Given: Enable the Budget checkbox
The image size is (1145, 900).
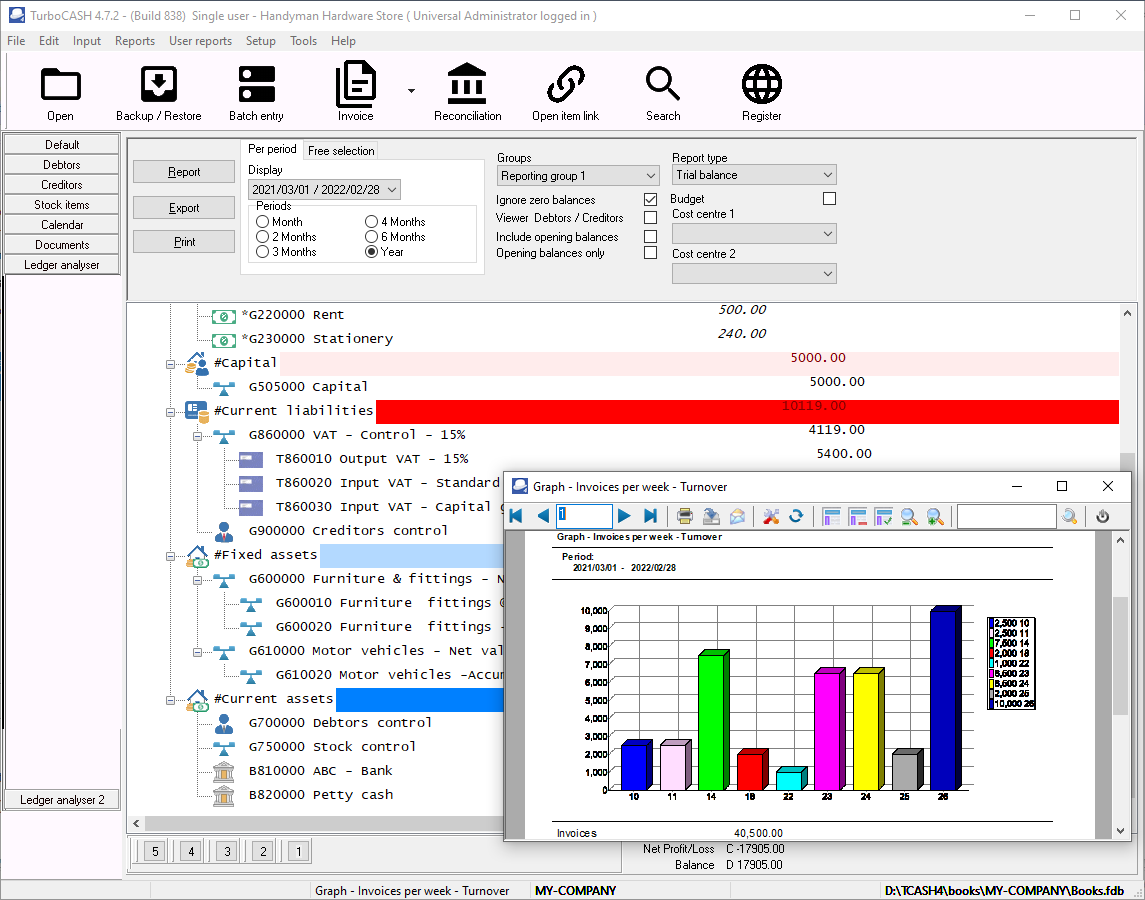Looking at the screenshot, I should point(829,199).
